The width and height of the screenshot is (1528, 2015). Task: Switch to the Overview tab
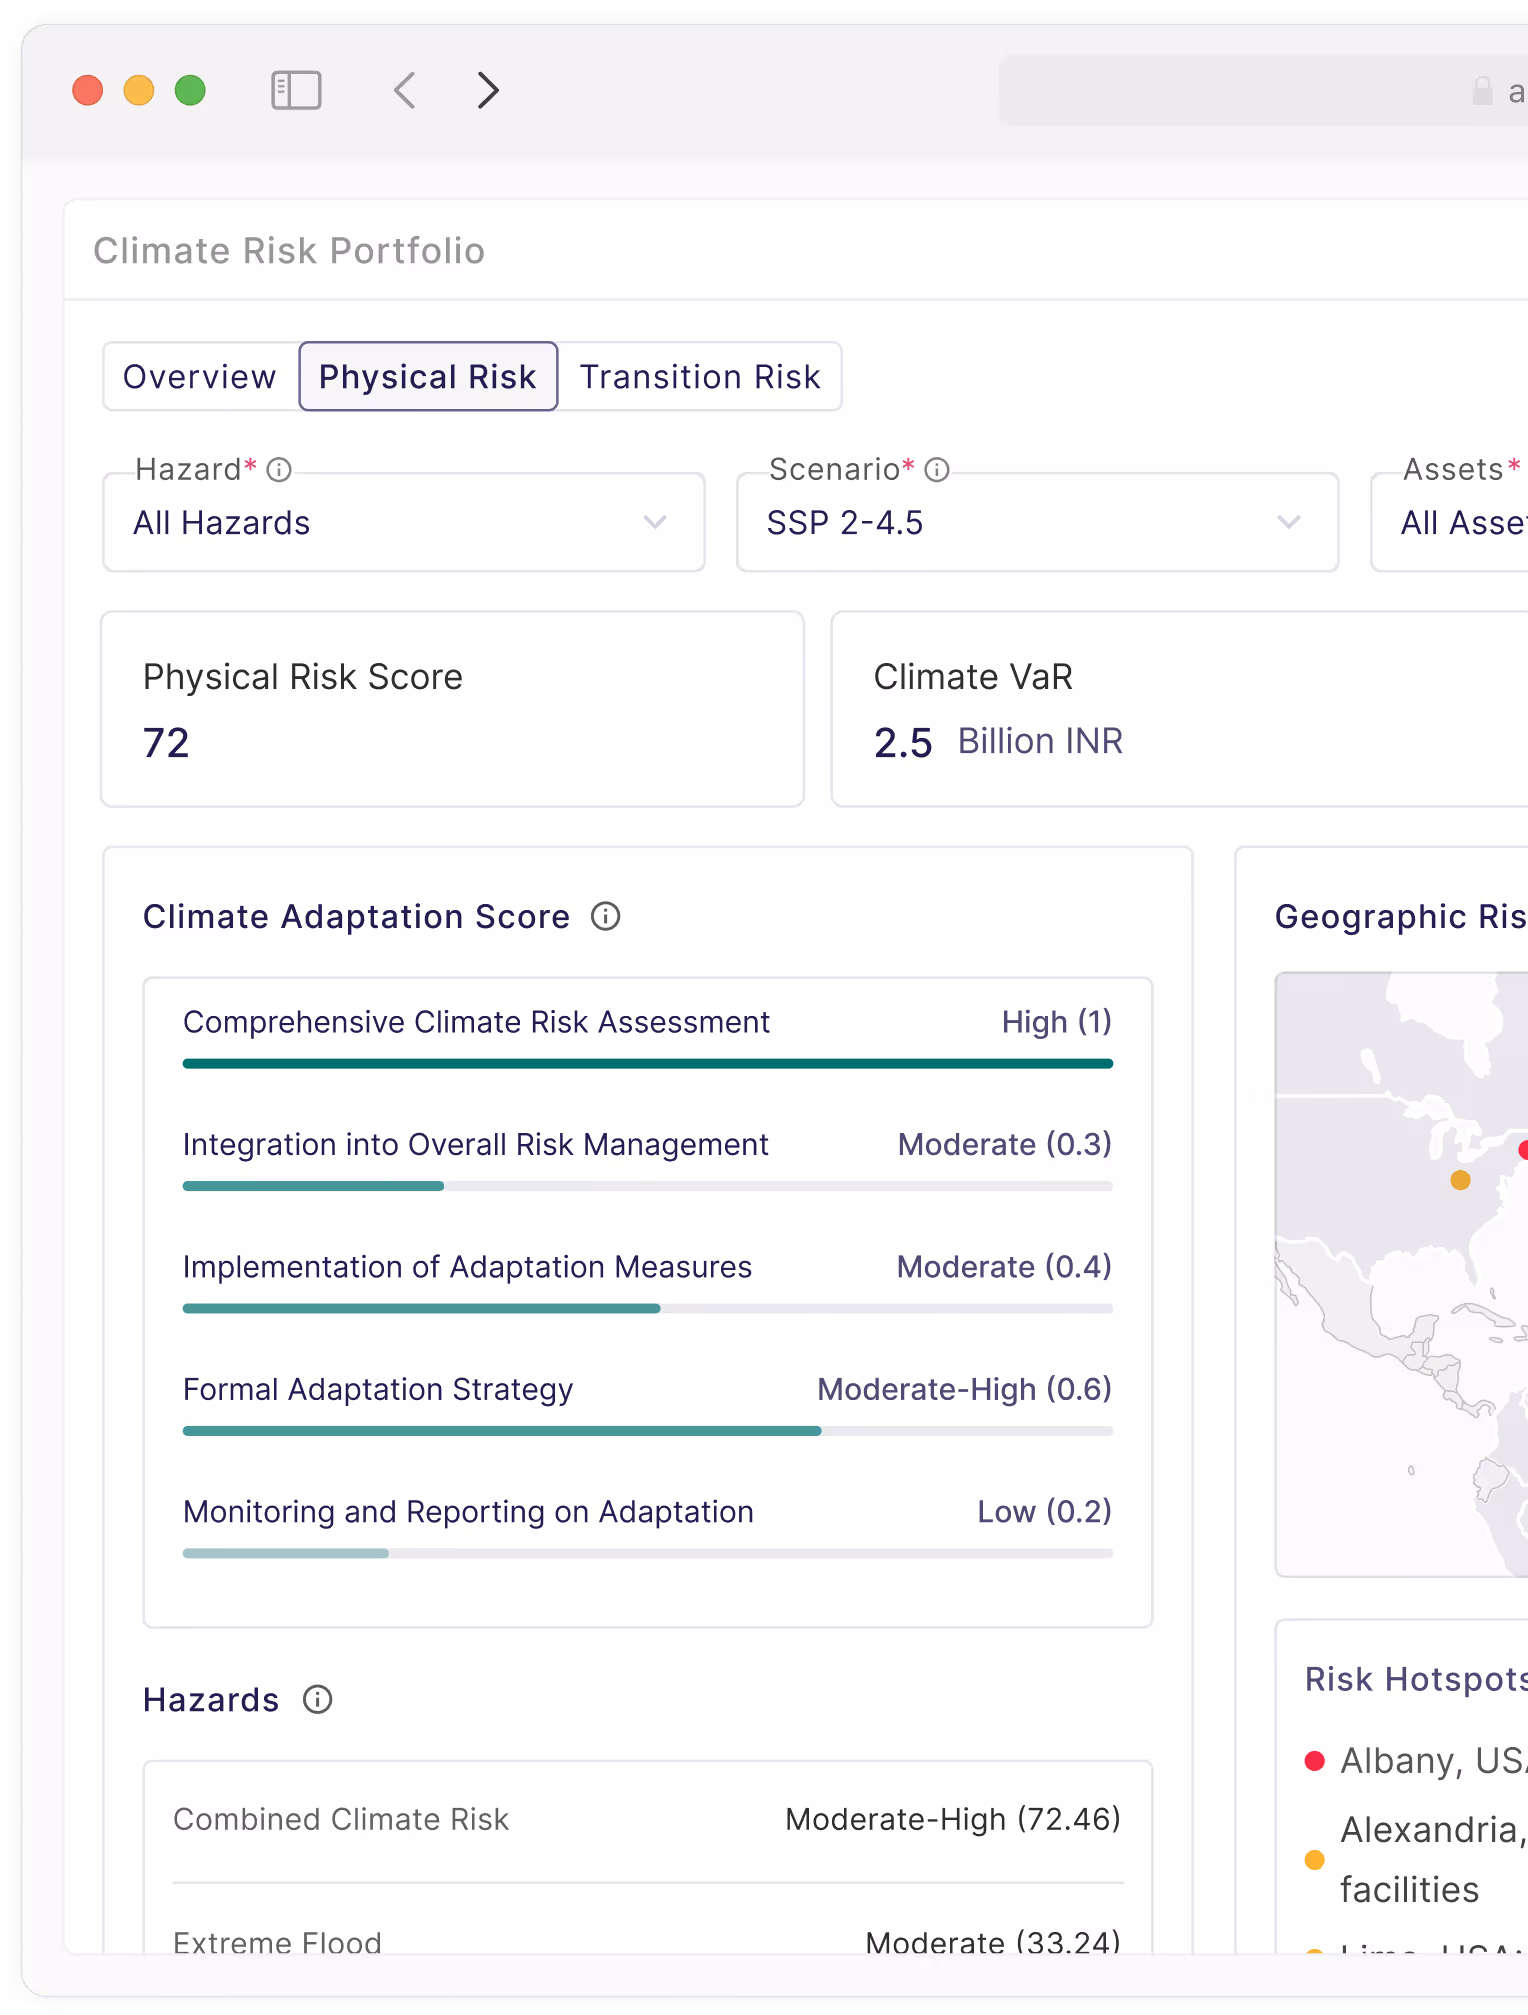[200, 377]
